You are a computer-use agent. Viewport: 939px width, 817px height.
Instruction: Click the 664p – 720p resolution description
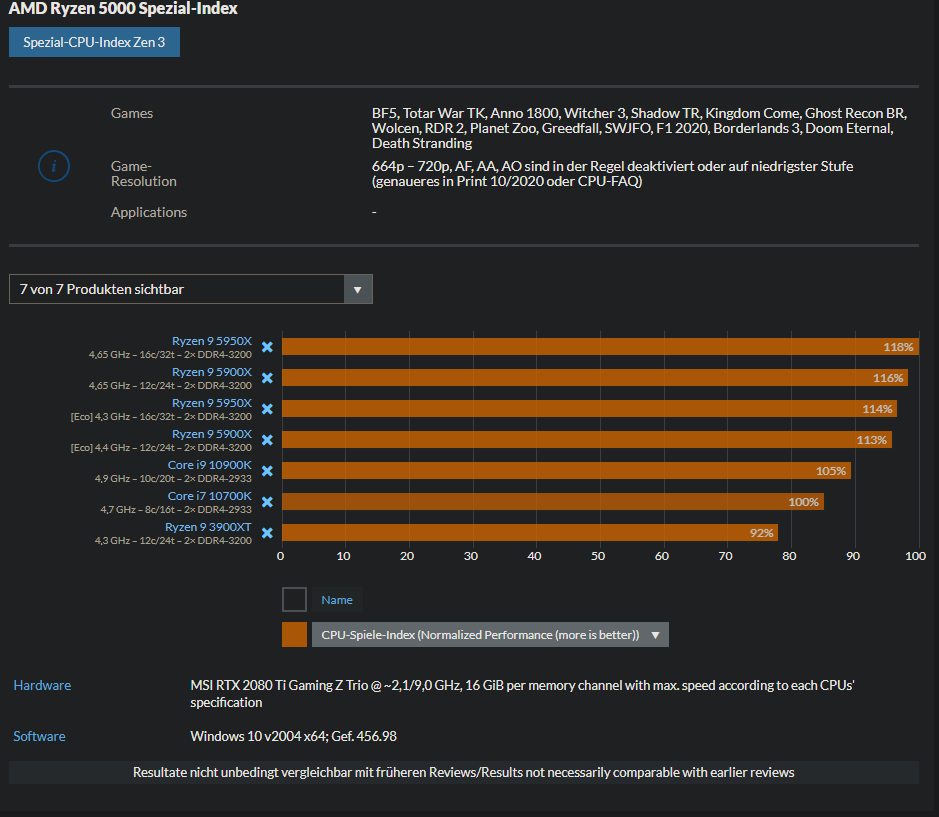pyautogui.click(x=612, y=174)
